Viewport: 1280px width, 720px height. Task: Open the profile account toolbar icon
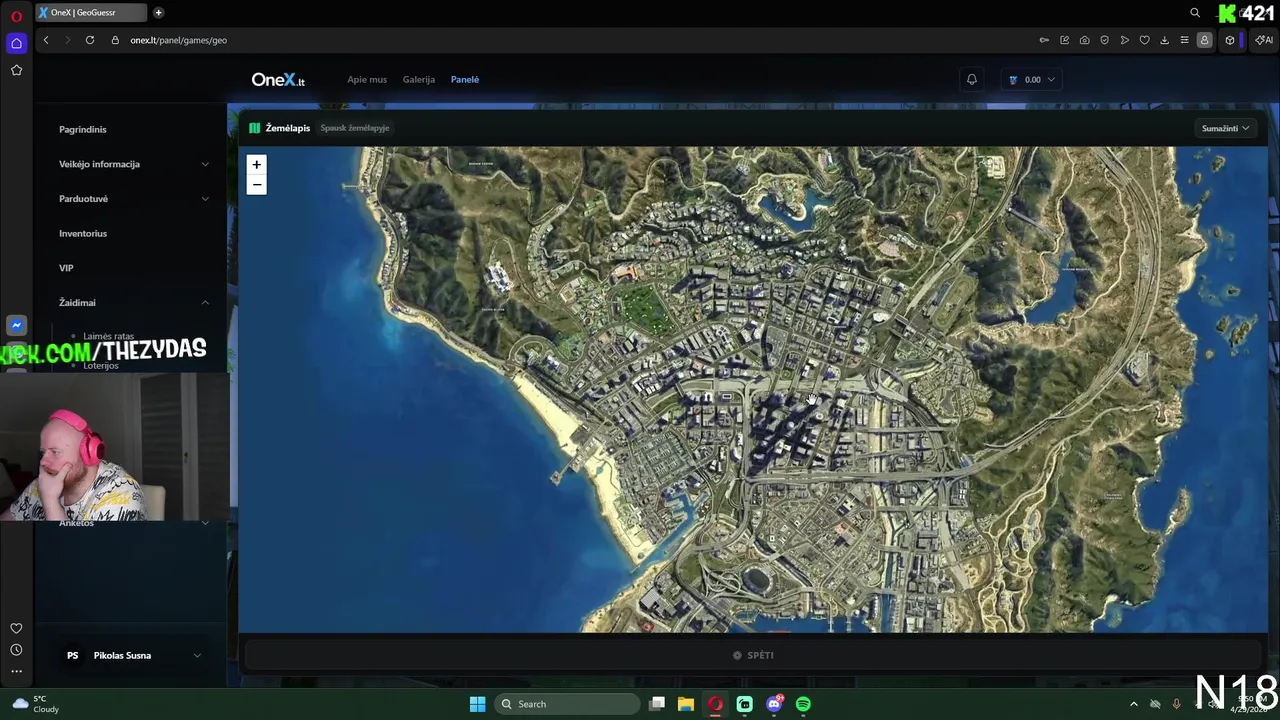(1204, 40)
